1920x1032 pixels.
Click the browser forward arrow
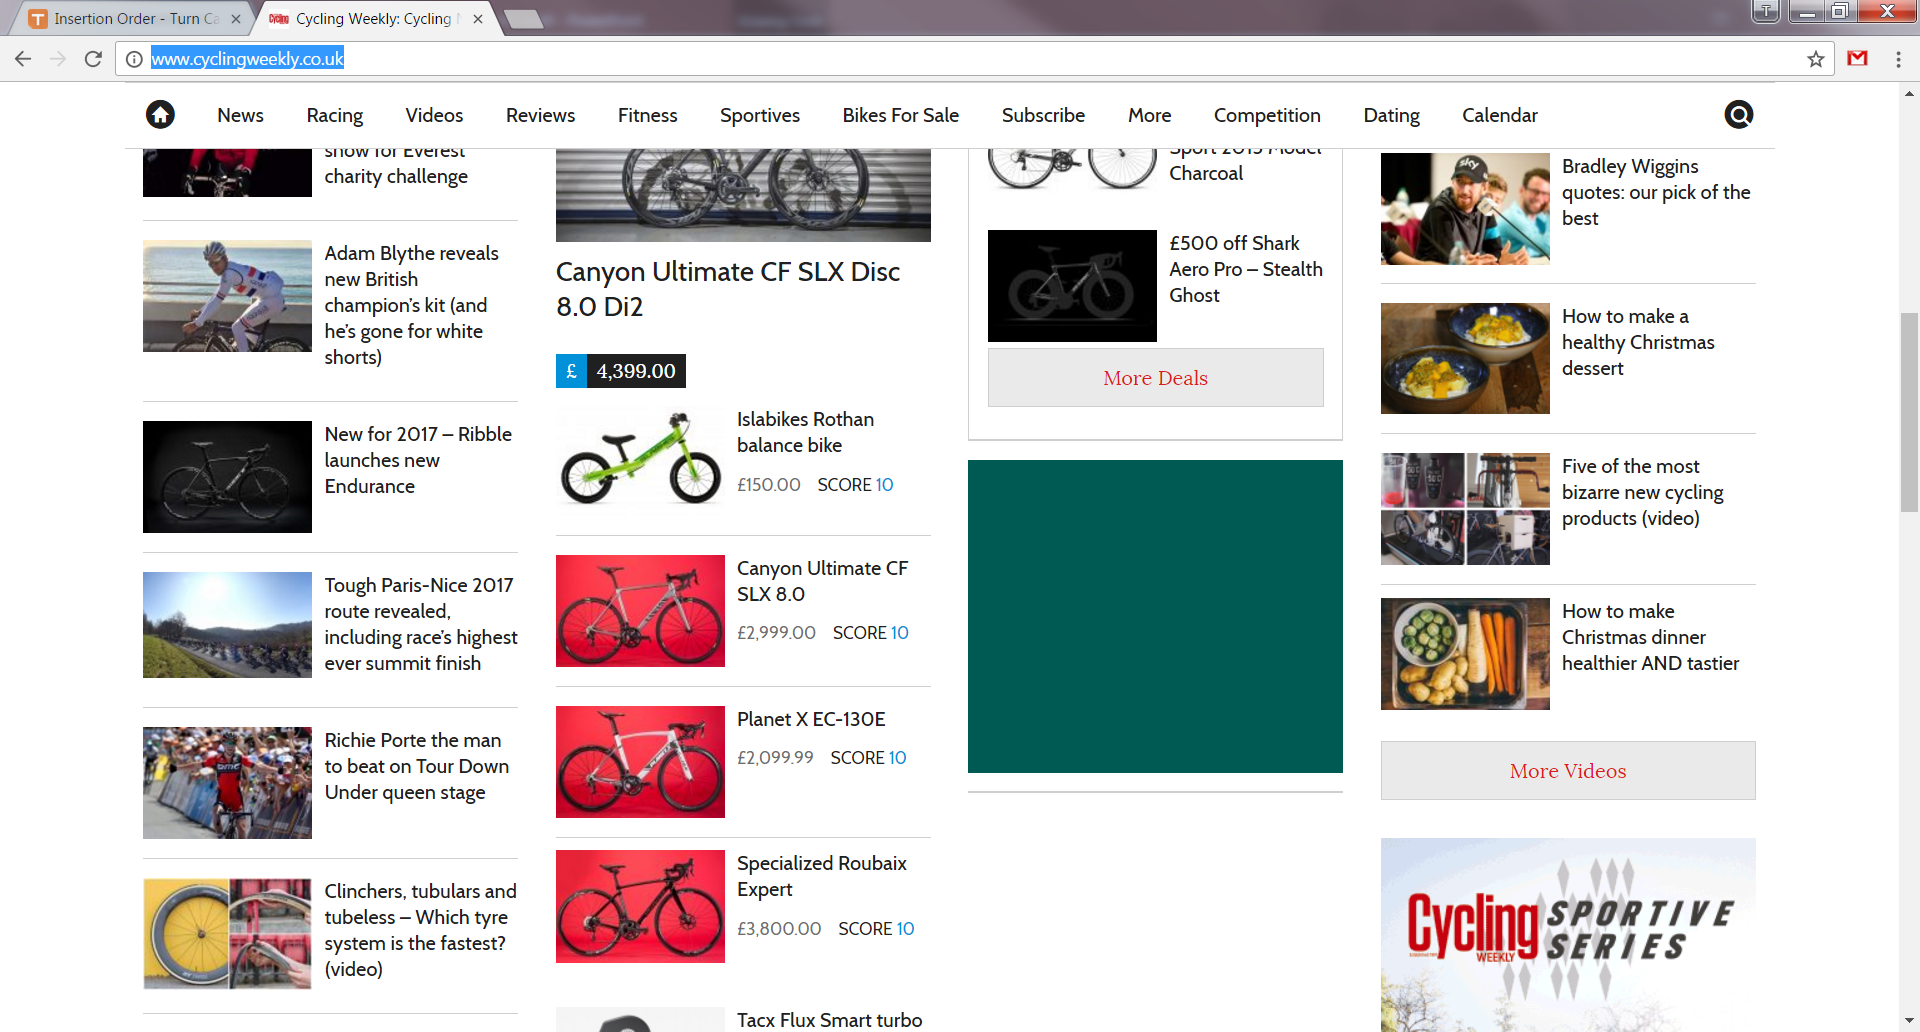point(58,59)
